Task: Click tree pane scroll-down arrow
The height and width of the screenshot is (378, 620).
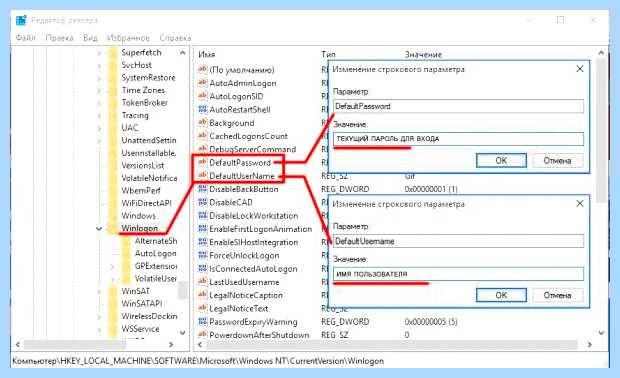Action: point(182,333)
